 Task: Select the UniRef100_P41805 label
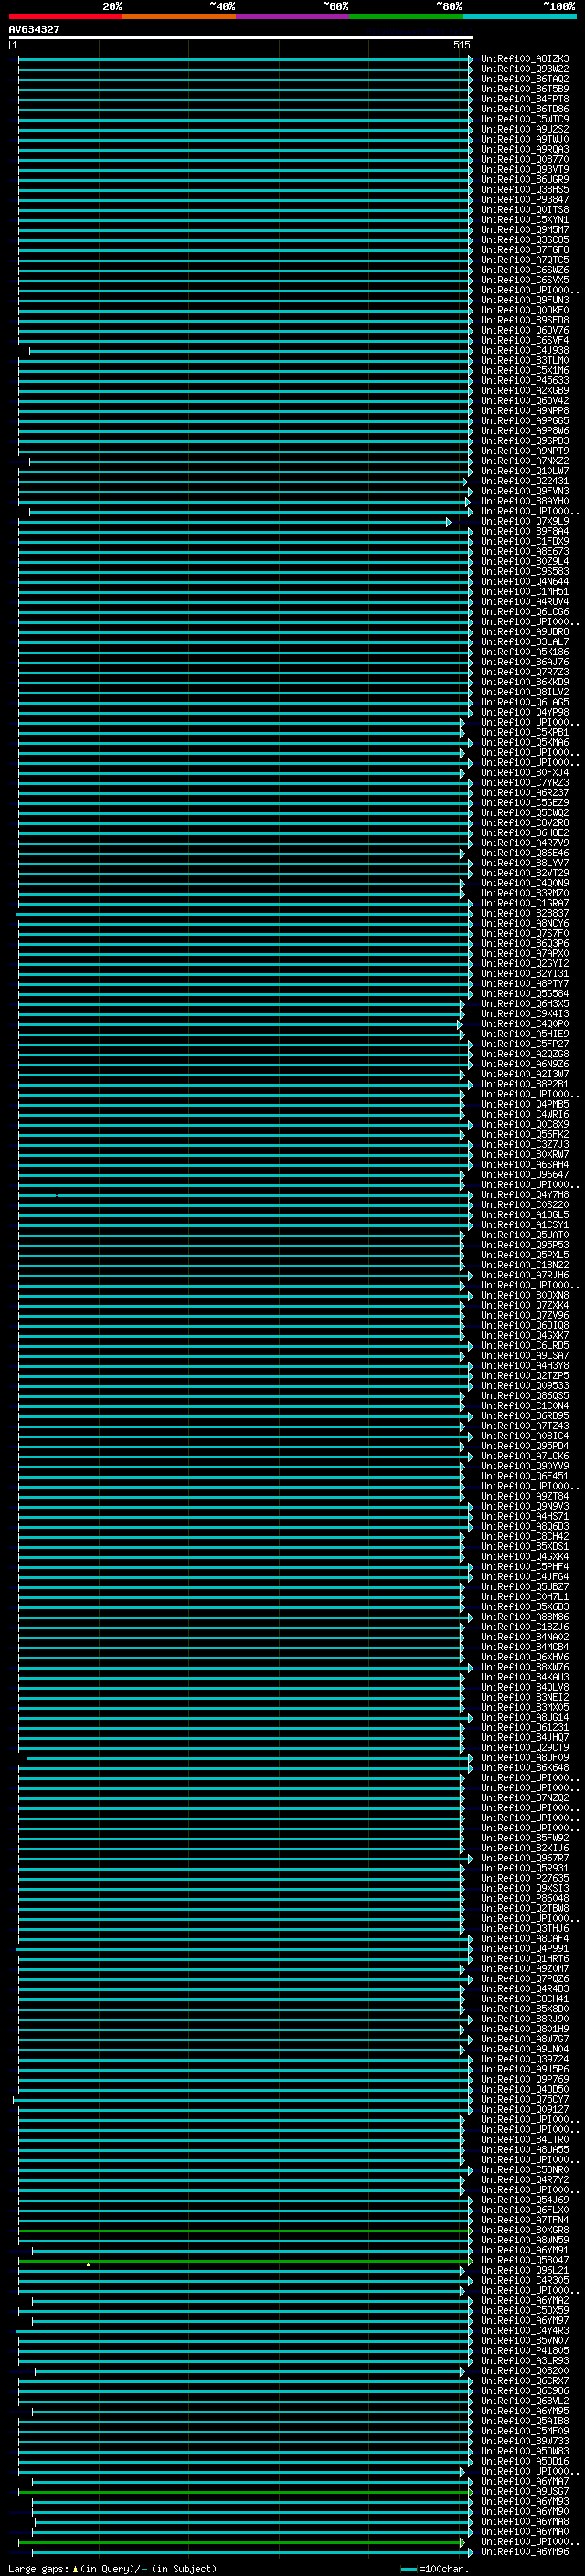pos(525,2351)
